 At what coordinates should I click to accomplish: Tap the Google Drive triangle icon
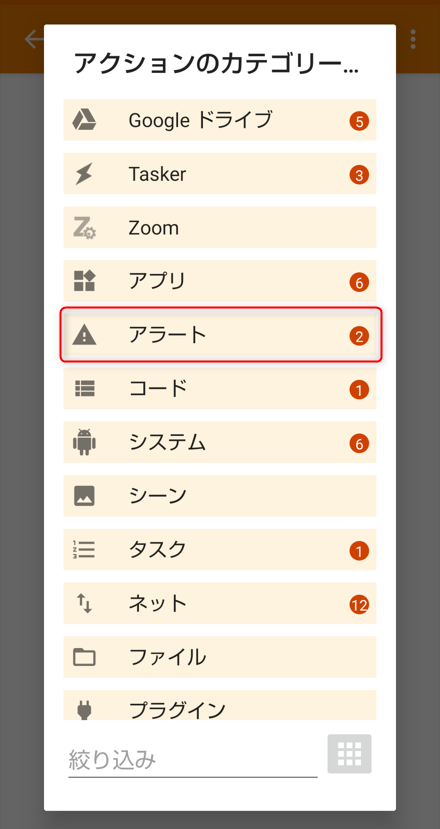coord(84,119)
